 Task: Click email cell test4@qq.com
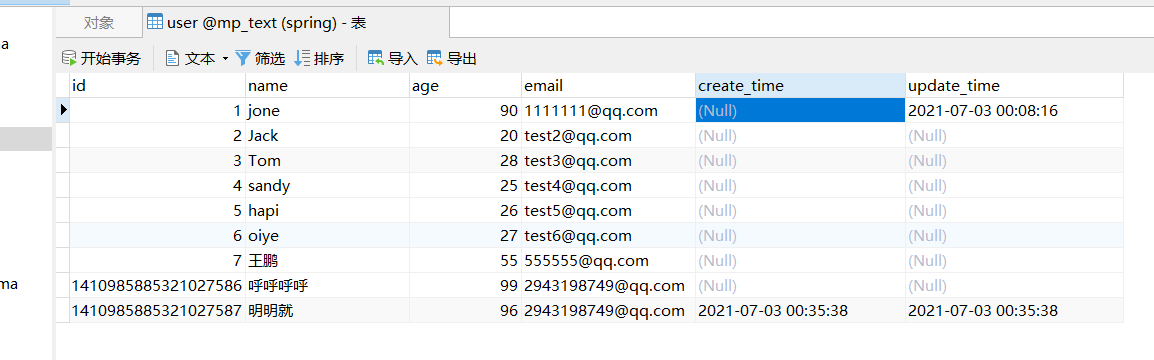608,186
